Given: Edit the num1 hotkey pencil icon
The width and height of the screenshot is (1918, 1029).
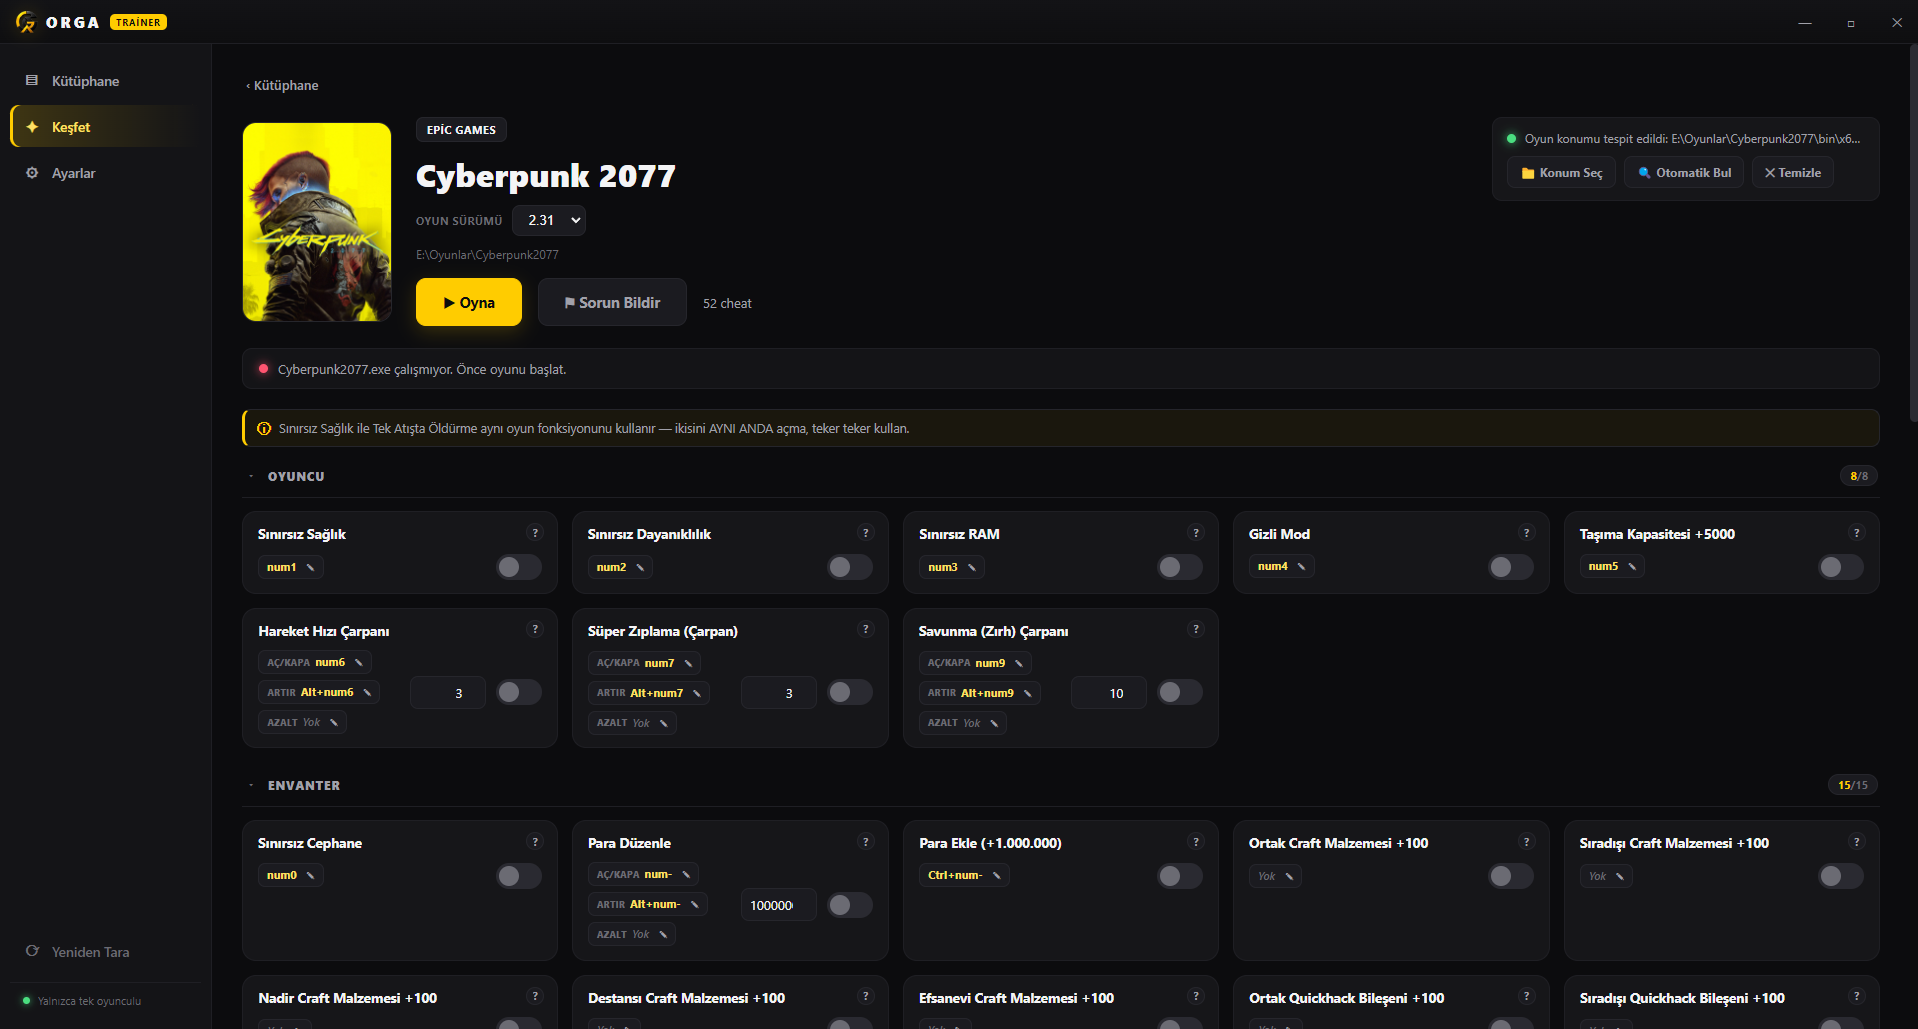Looking at the screenshot, I should (311, 567).
